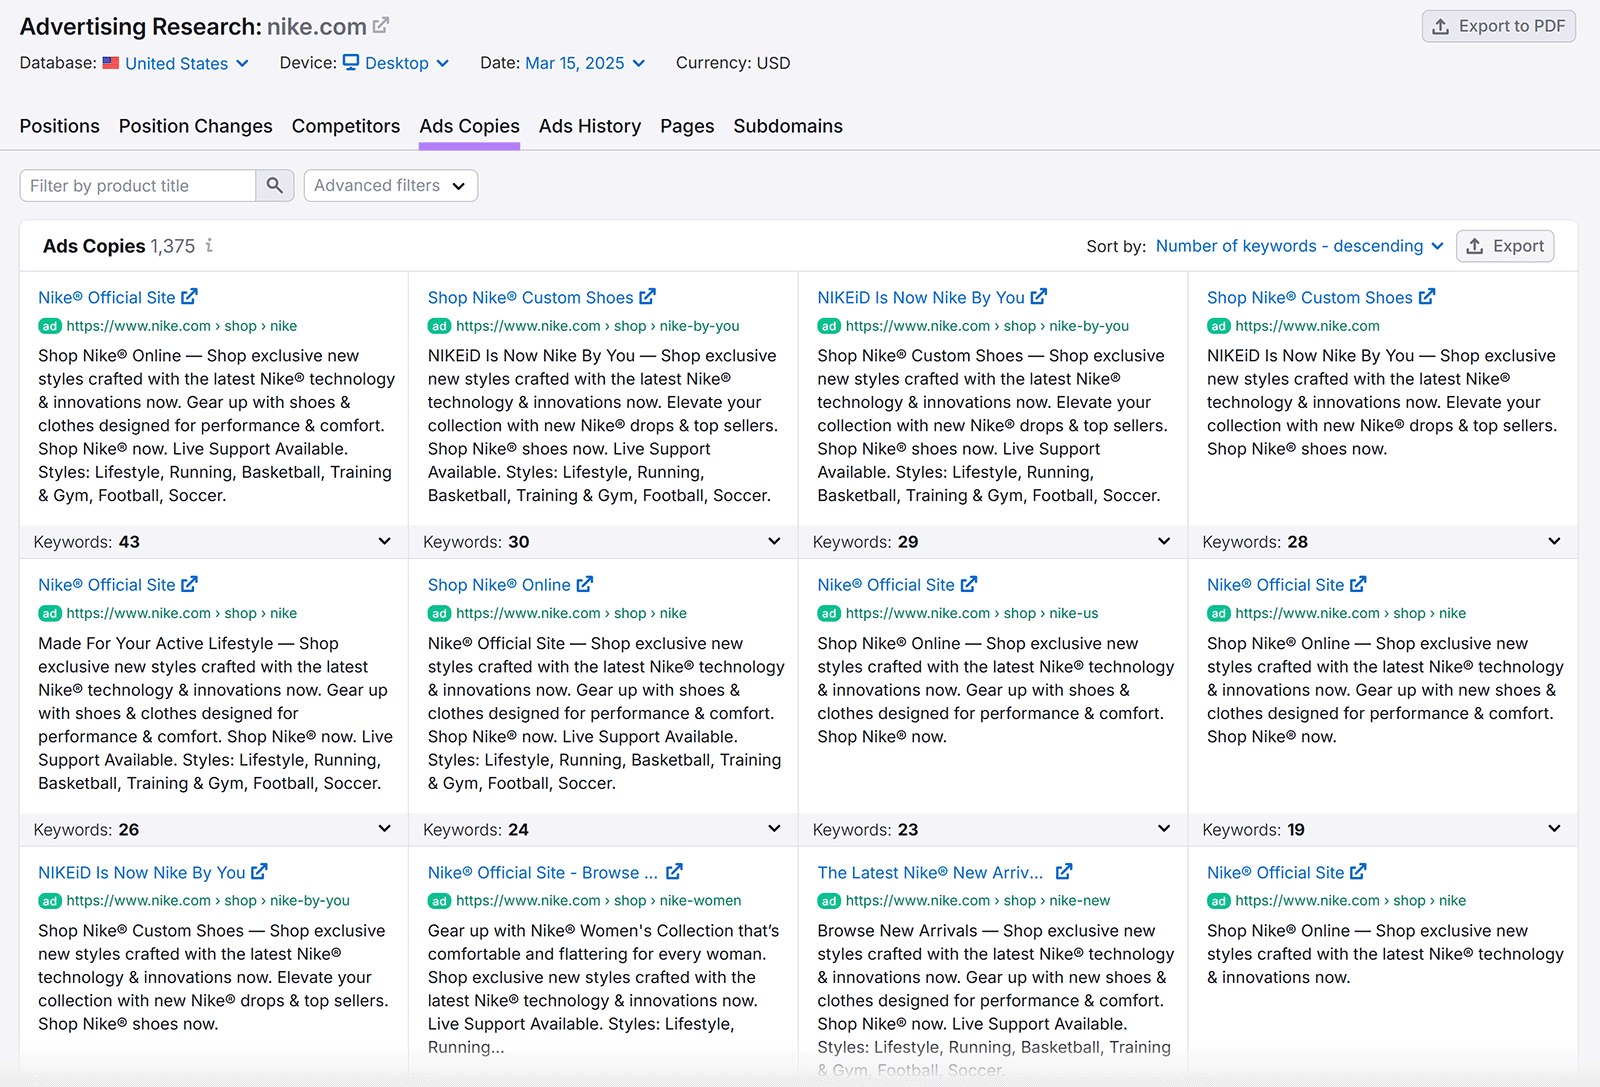Screen dimensions: 1600x1087
Task: Click the search magnifier icon
Action: point(275,185)
